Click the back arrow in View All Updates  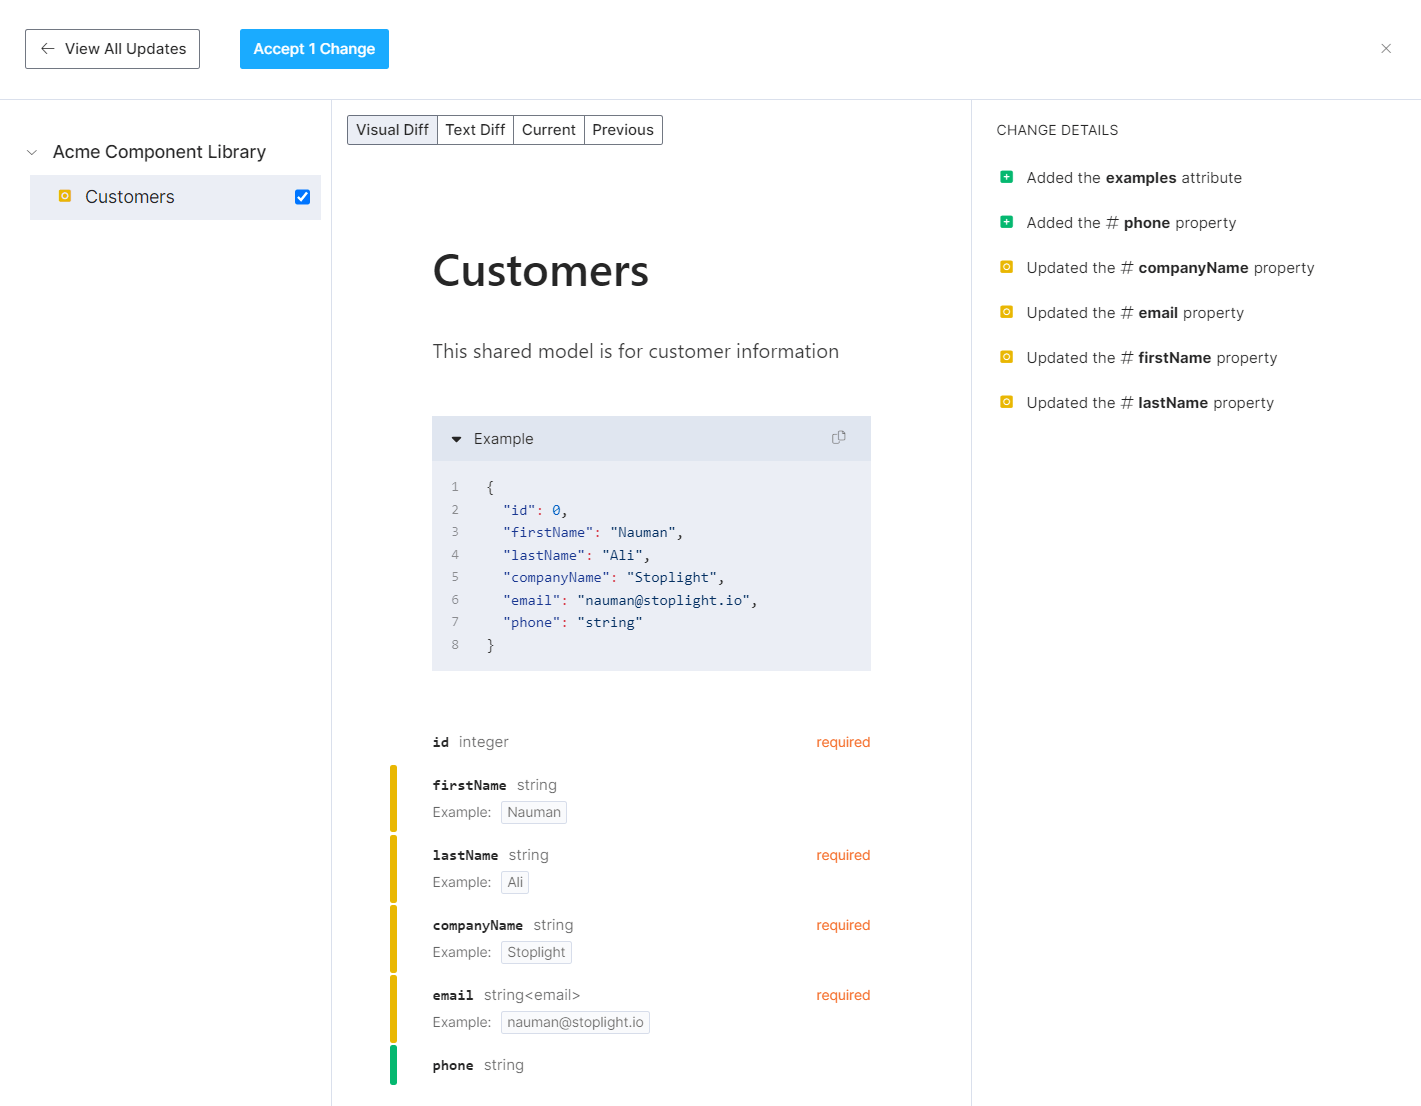[x=48, y=48]
